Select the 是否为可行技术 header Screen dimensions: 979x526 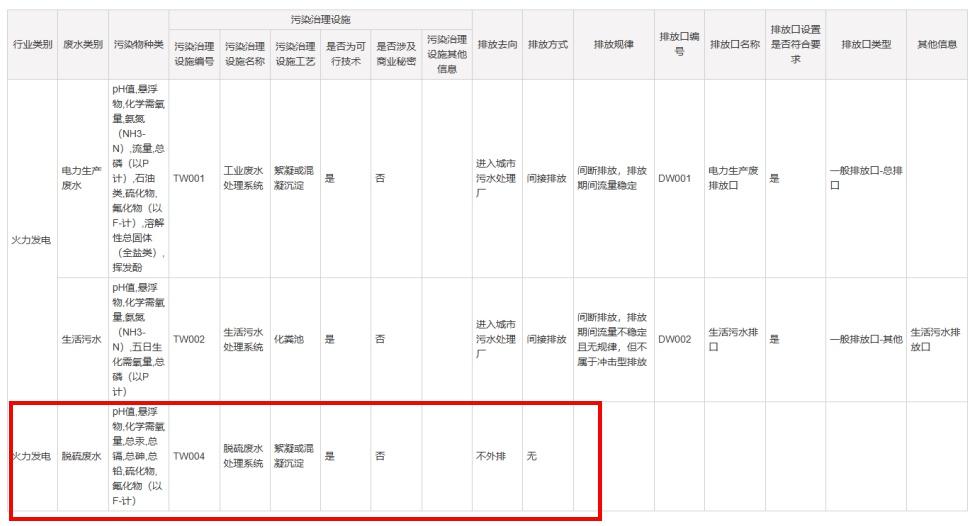click(346, 54)
